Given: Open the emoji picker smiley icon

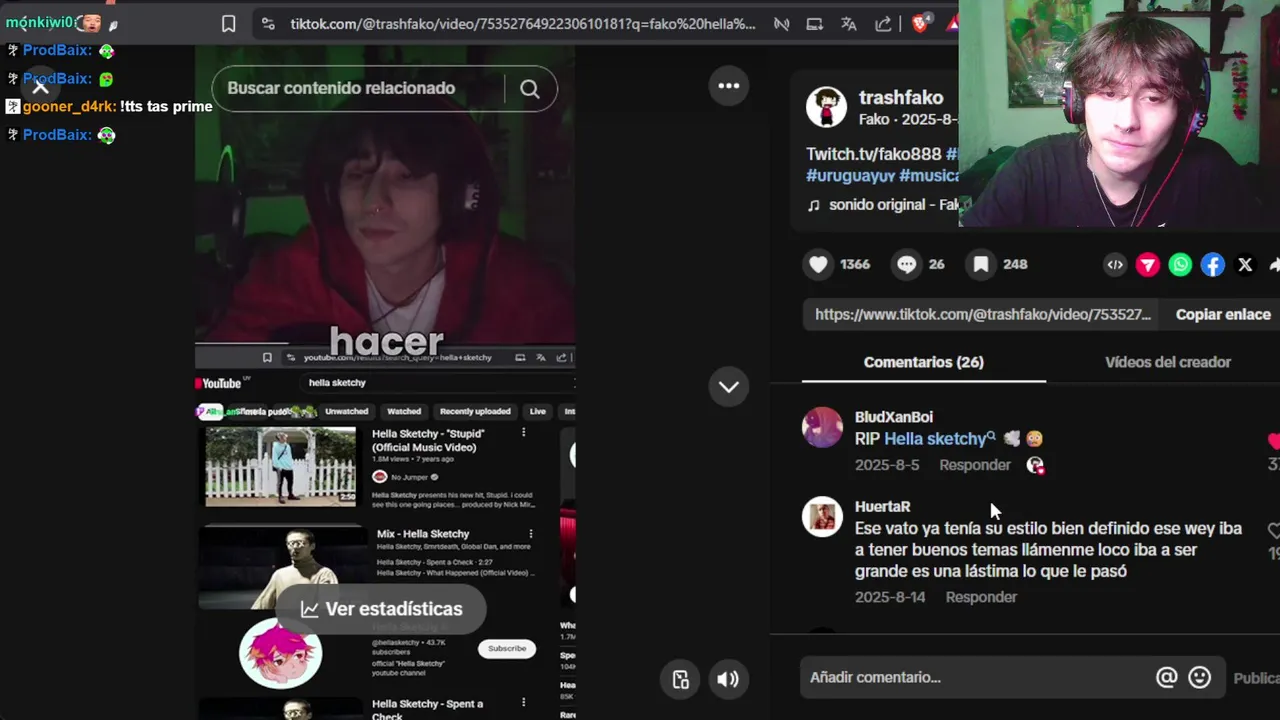Looking at the screenshot, I should click(x=1200, y=677).
